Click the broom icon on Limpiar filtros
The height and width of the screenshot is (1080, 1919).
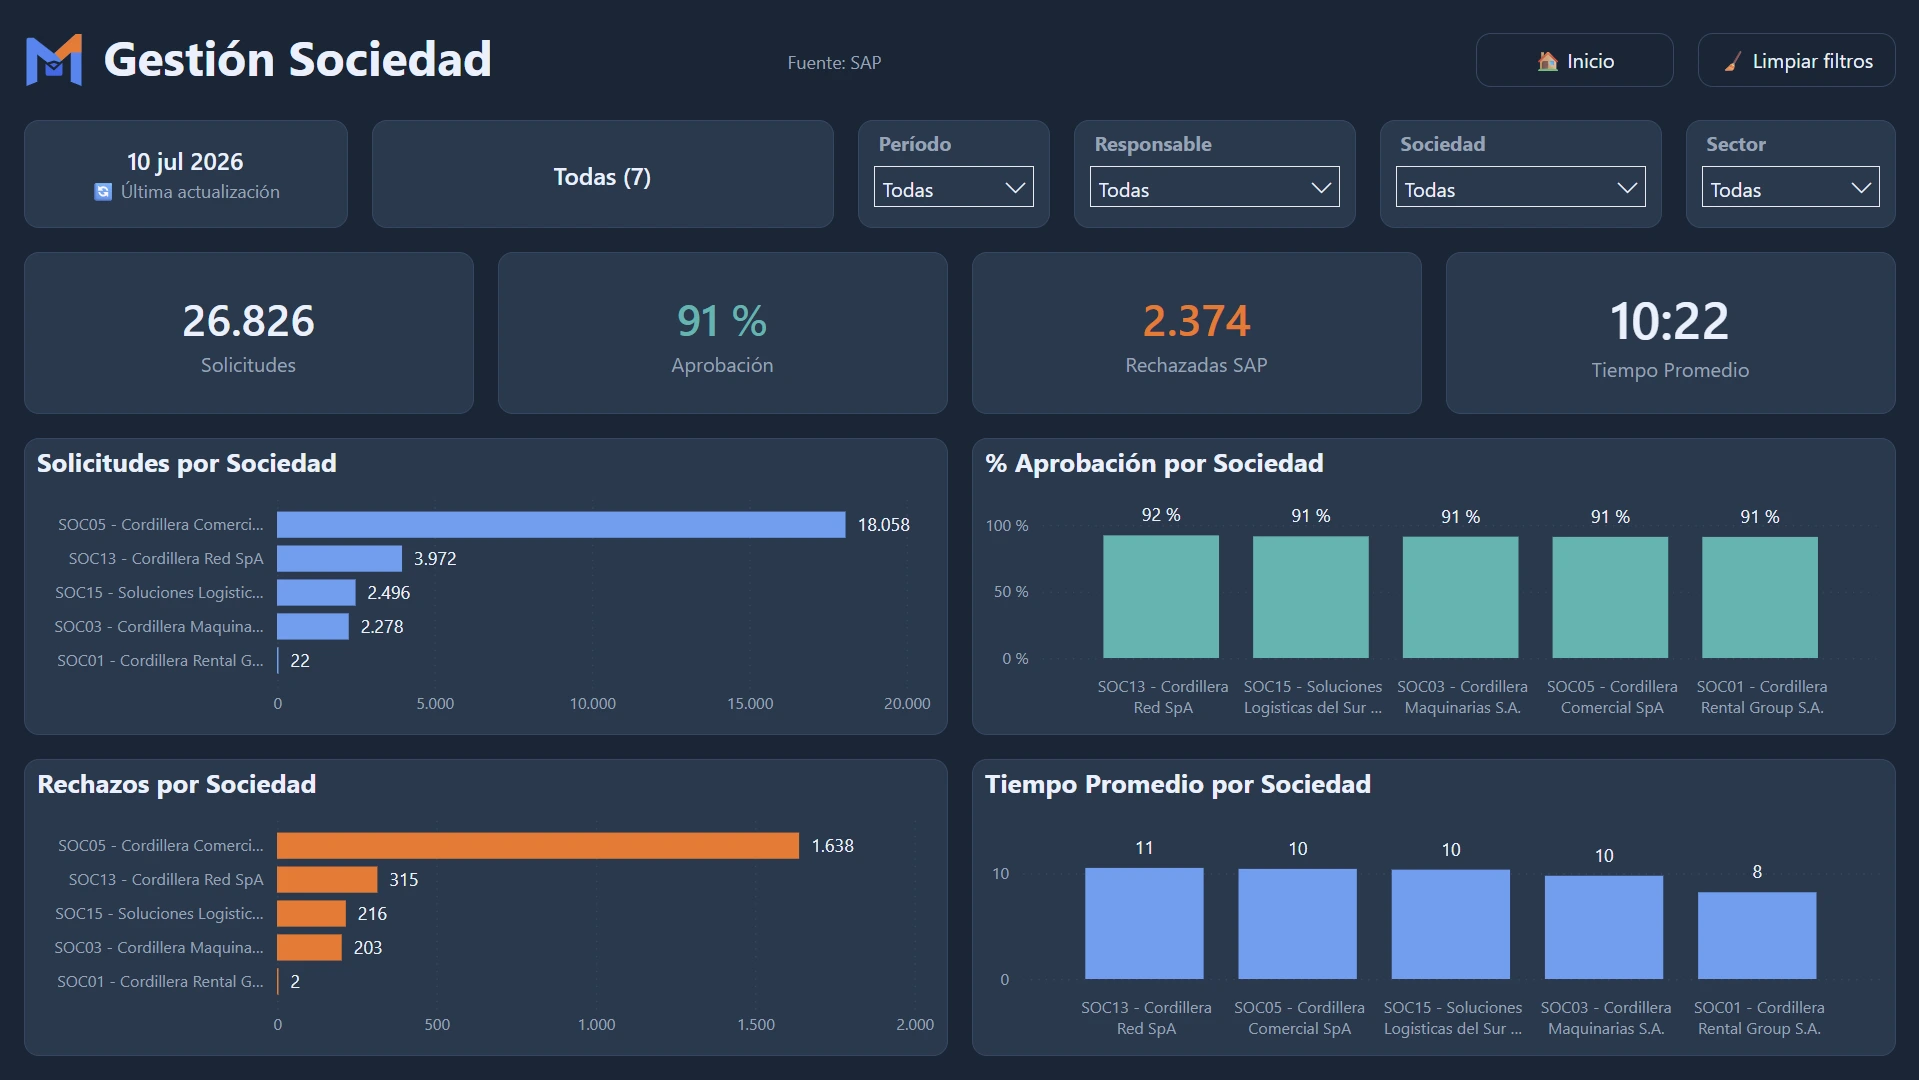pos(1733,61)
